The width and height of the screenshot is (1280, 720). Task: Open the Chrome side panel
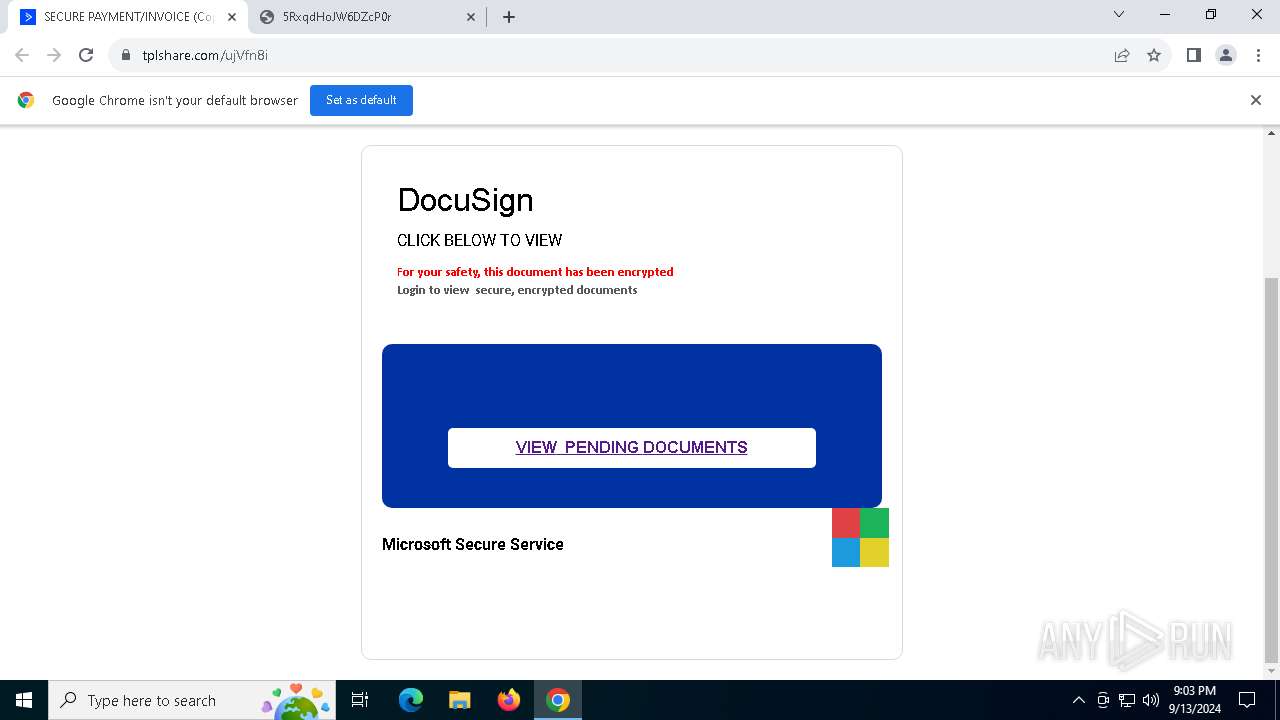coord(1194,55)
